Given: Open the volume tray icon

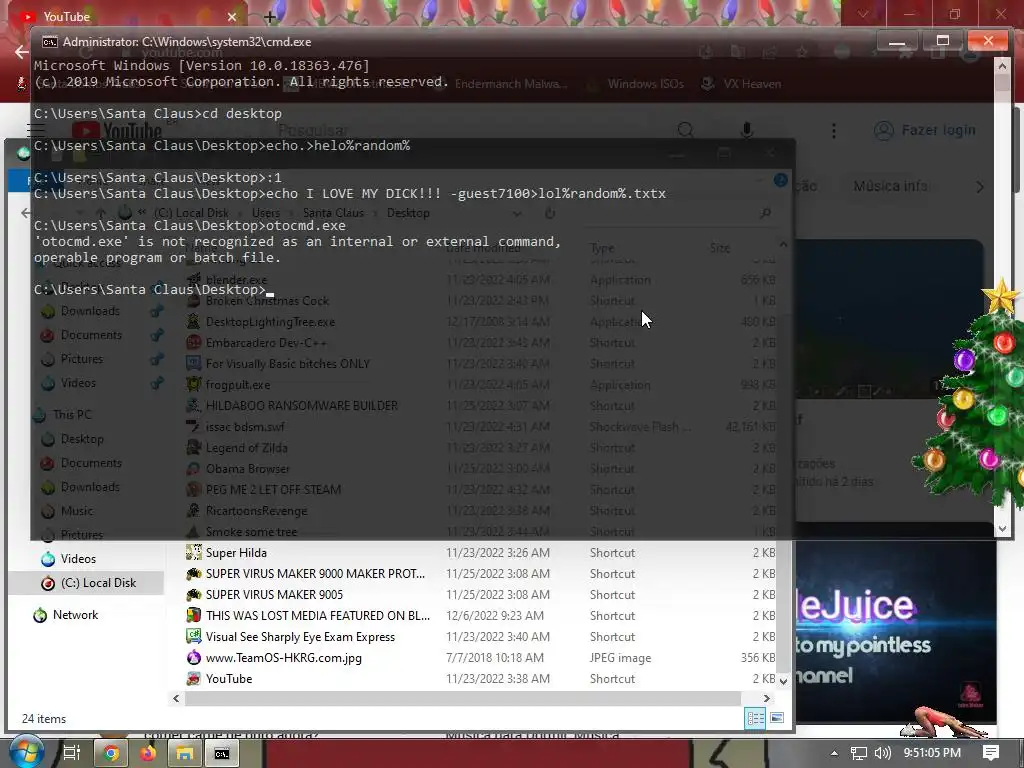Looking at the screenshot, I should click(x=882, y=753).
